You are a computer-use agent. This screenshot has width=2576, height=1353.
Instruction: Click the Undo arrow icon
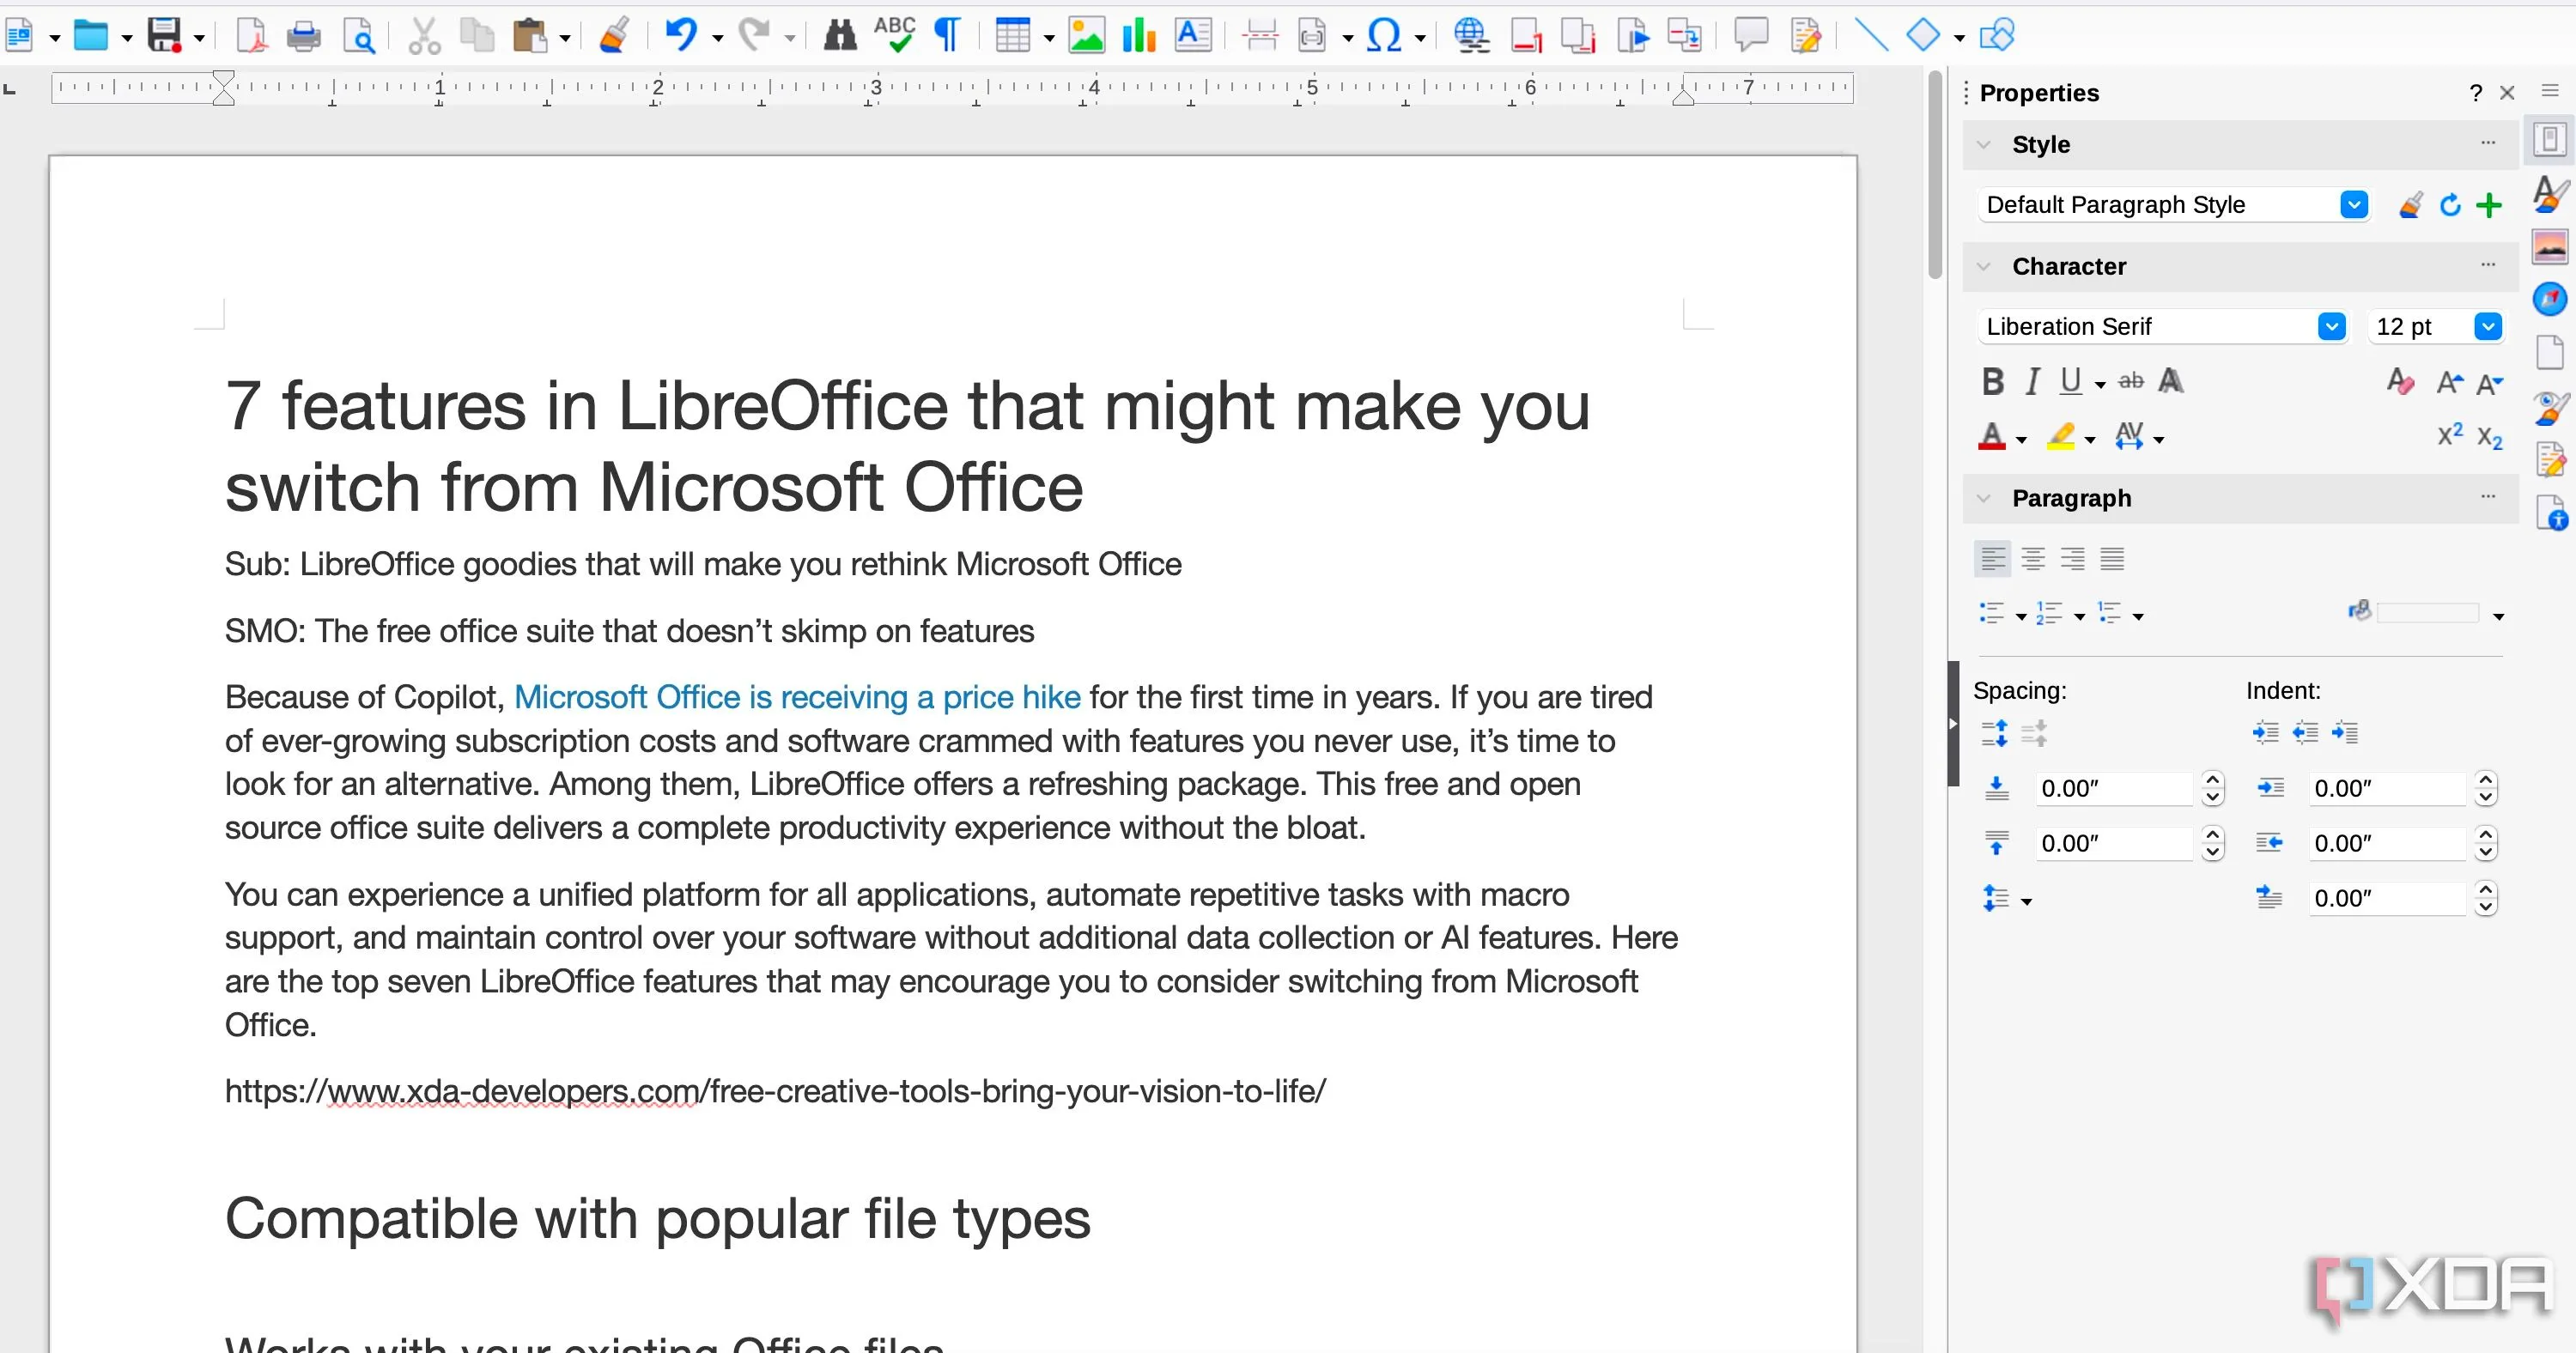pyautogui.click(x=681, y=36)
